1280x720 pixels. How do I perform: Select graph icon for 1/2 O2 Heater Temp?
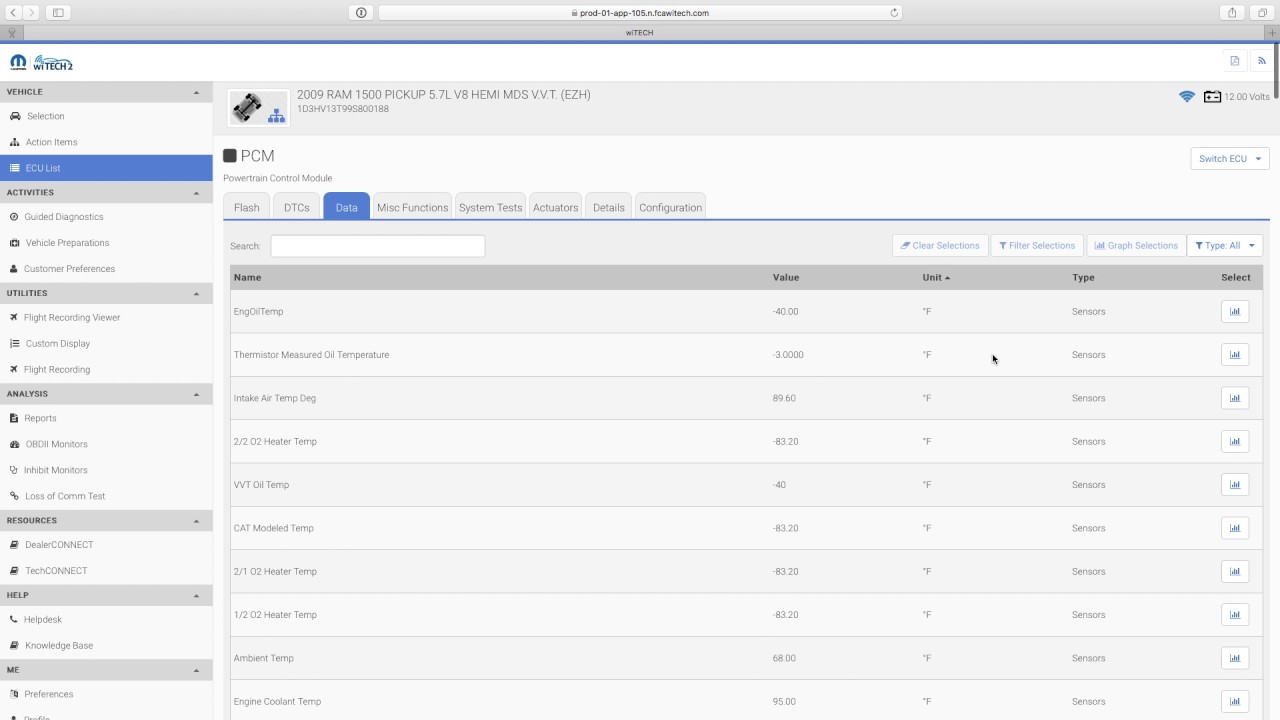click(1235, 615)
